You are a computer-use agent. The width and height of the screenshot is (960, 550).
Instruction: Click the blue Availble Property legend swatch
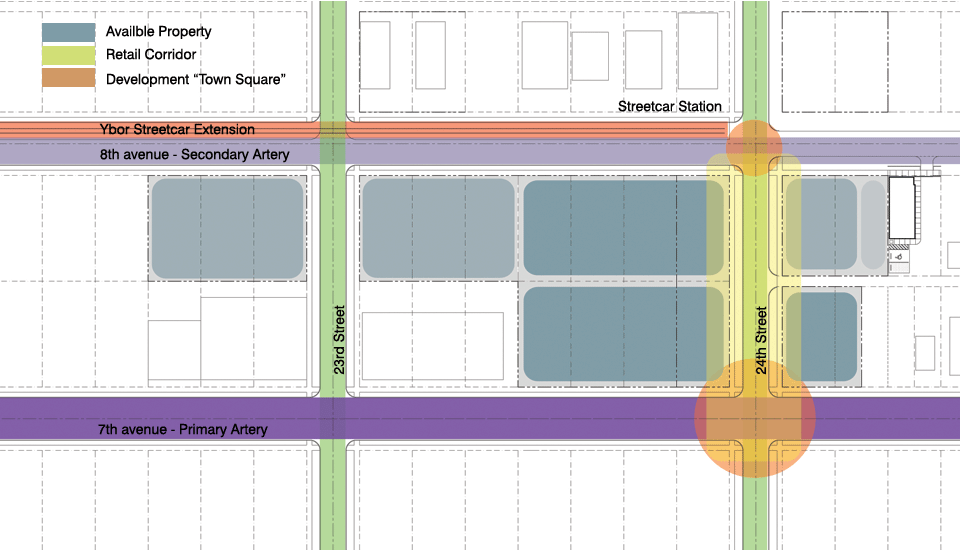click(x=69, y=32)
